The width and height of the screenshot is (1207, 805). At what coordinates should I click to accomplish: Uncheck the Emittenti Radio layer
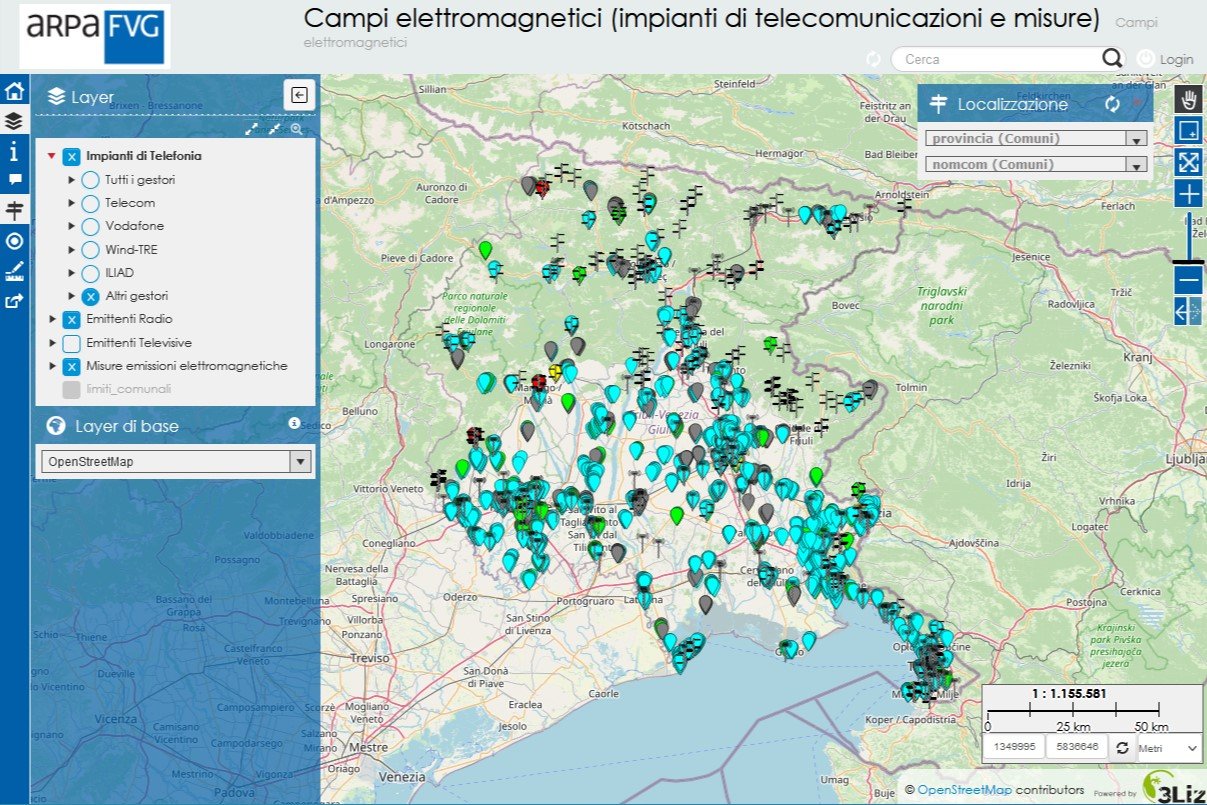tap(71, 320)
